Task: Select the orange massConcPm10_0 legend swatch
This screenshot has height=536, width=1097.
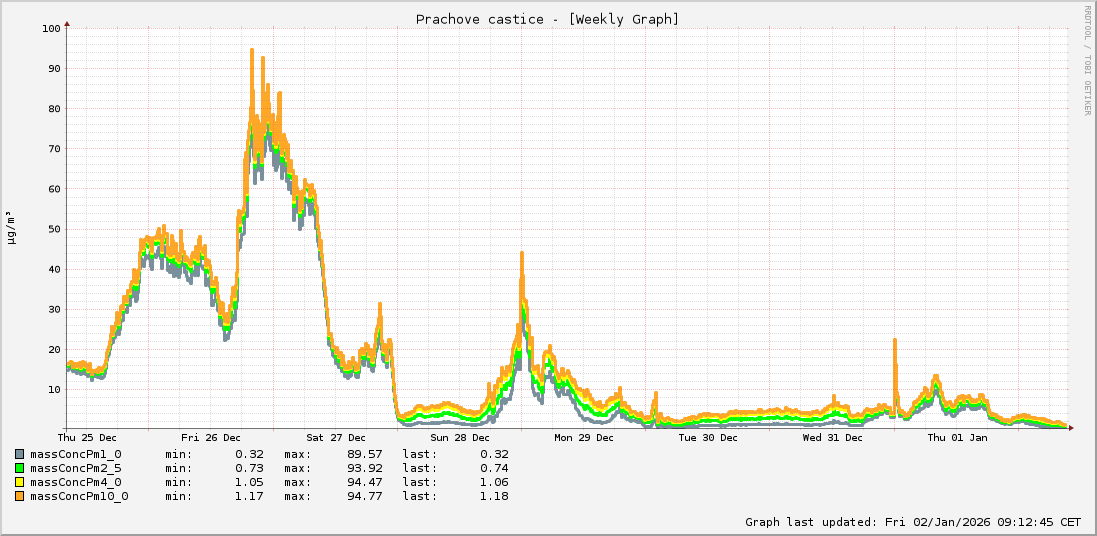Action: point(20,496)
